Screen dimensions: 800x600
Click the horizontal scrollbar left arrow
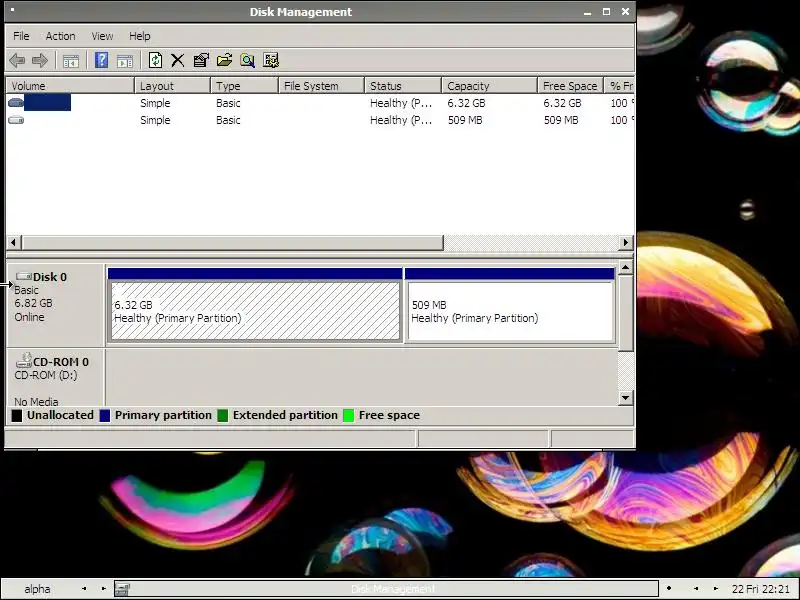click(14, 243)
